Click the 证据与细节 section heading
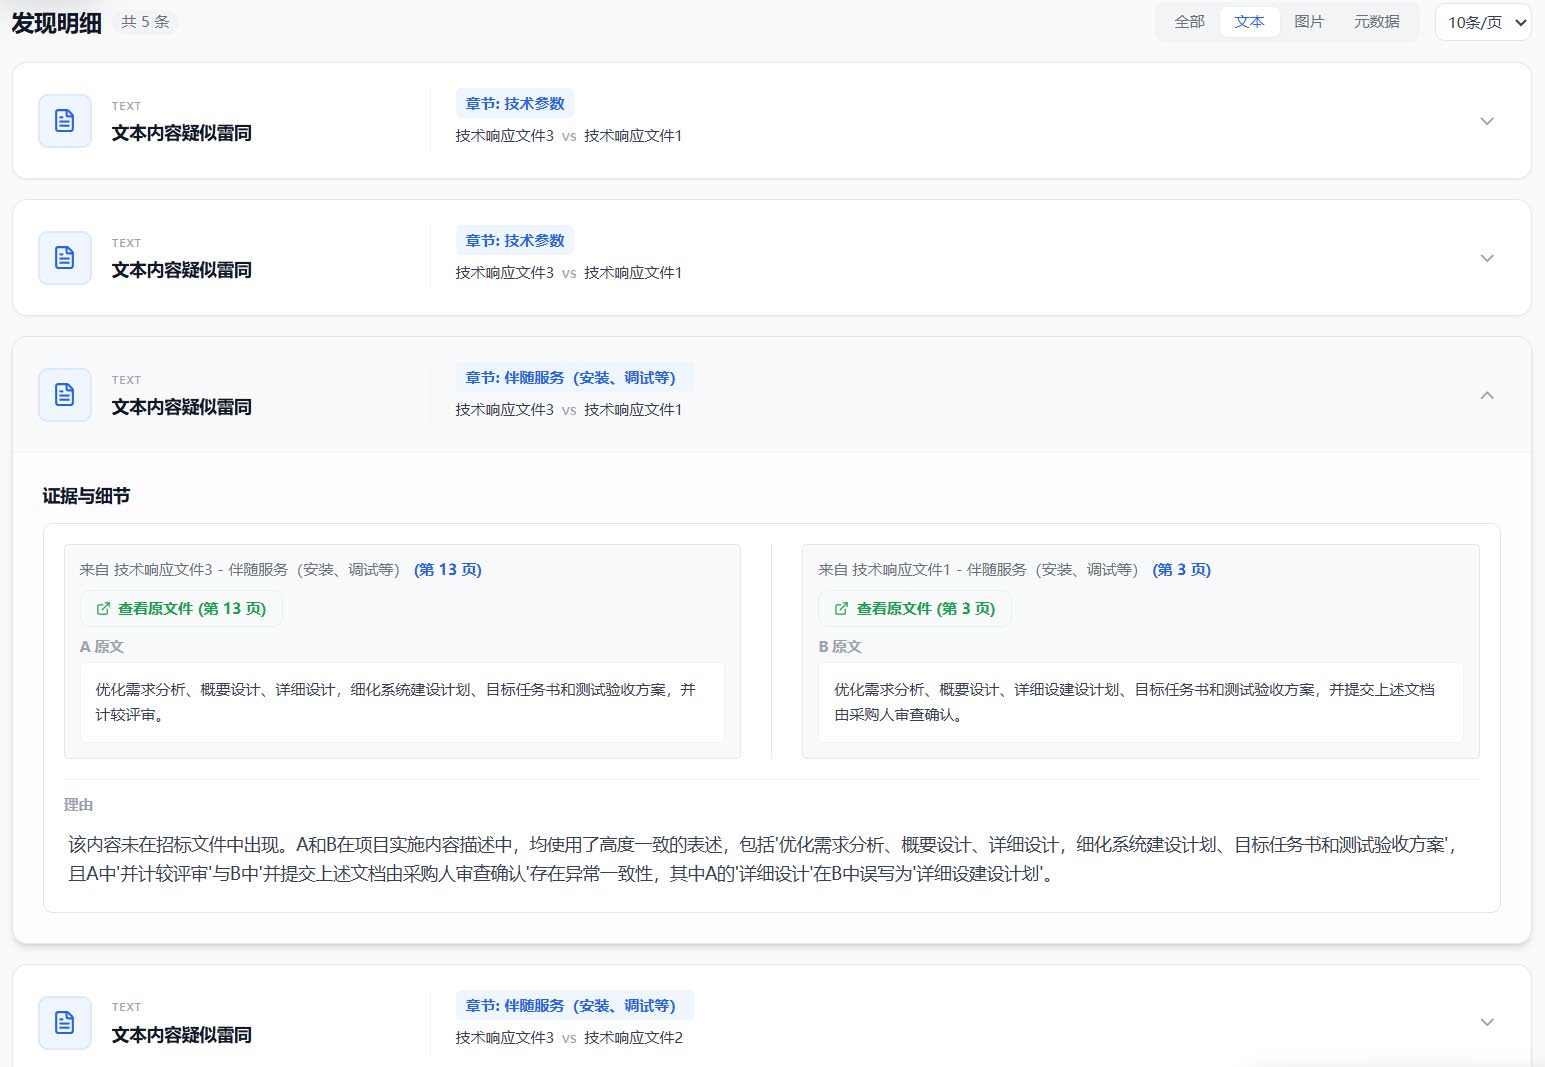The width and height of the screenshot is (1545, 1067). (x=86, y=496)
